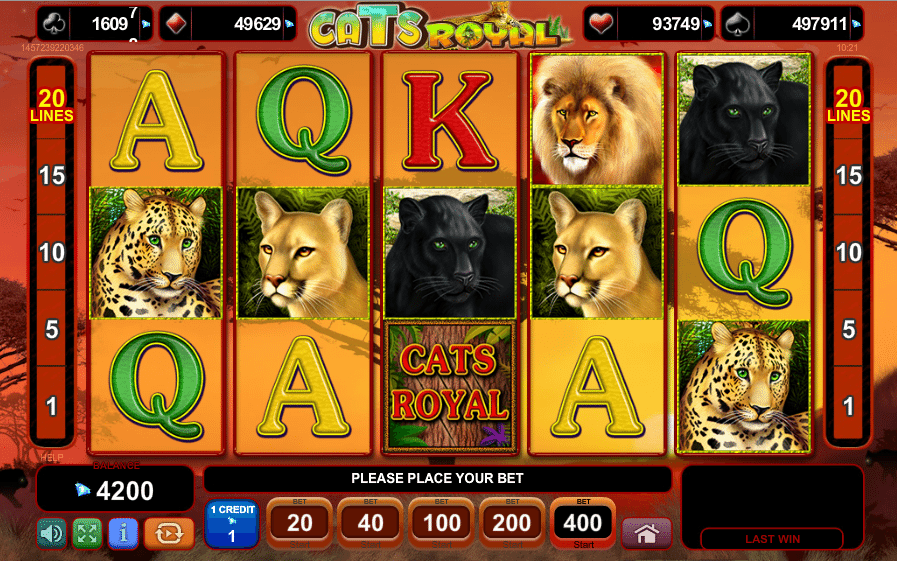Choose 5 lines on right line selector

point(848,329)
